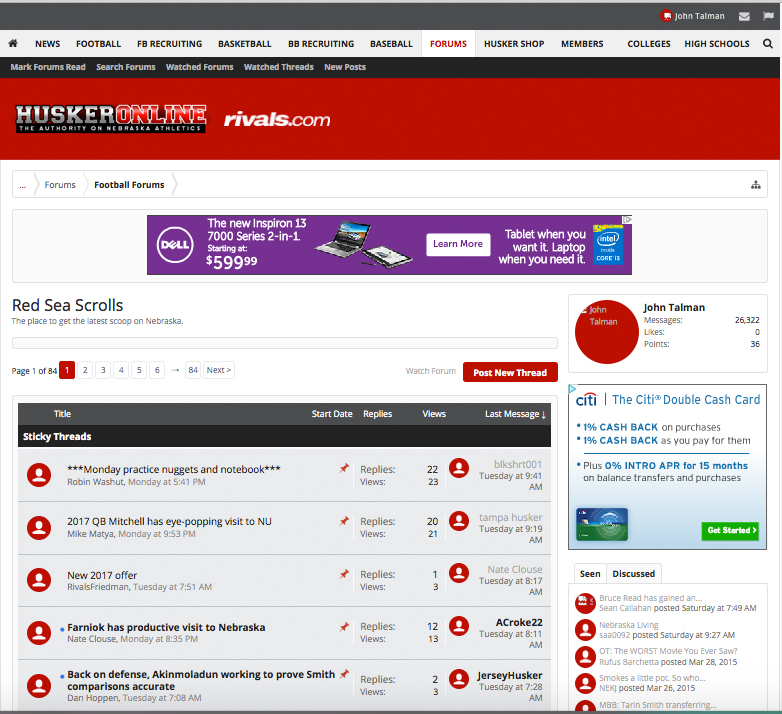The image size is (782, 714).
Task: Go to last page 84
Action: point(193,370)
